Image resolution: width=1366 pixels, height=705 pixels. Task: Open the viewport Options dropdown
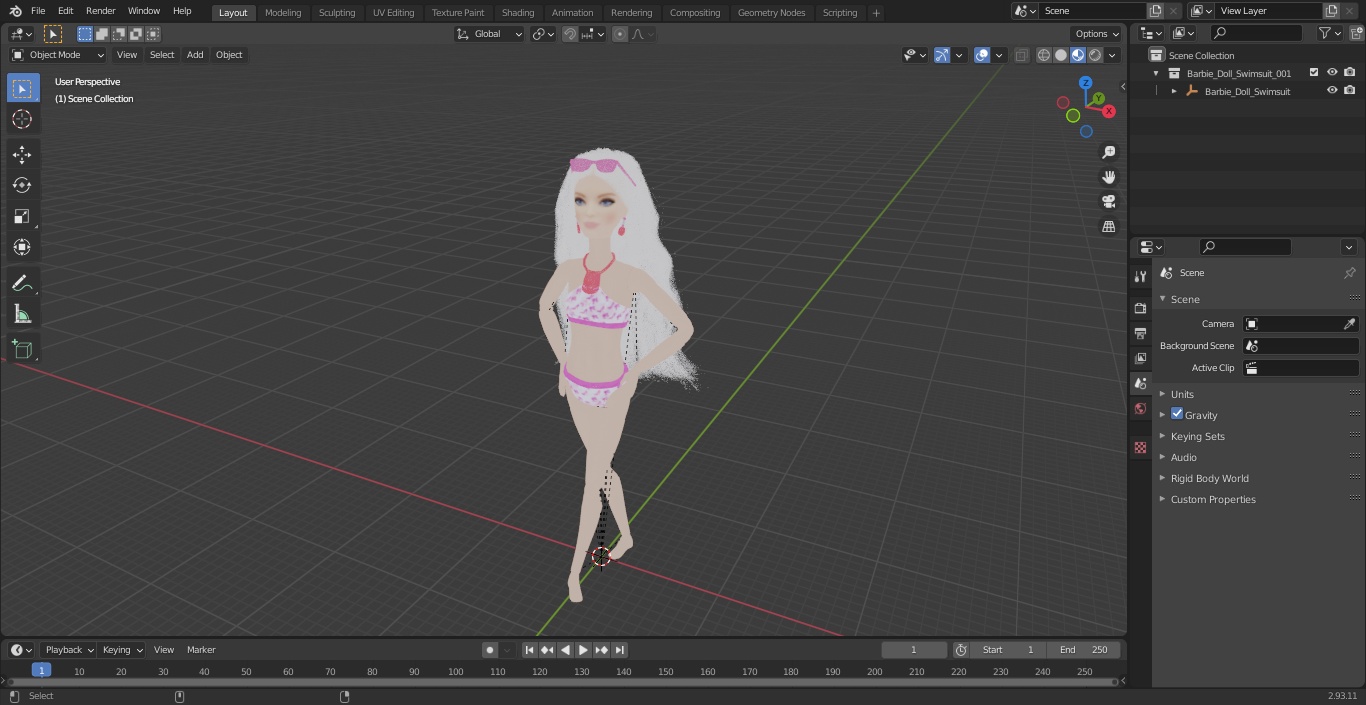click(1097, 34)
